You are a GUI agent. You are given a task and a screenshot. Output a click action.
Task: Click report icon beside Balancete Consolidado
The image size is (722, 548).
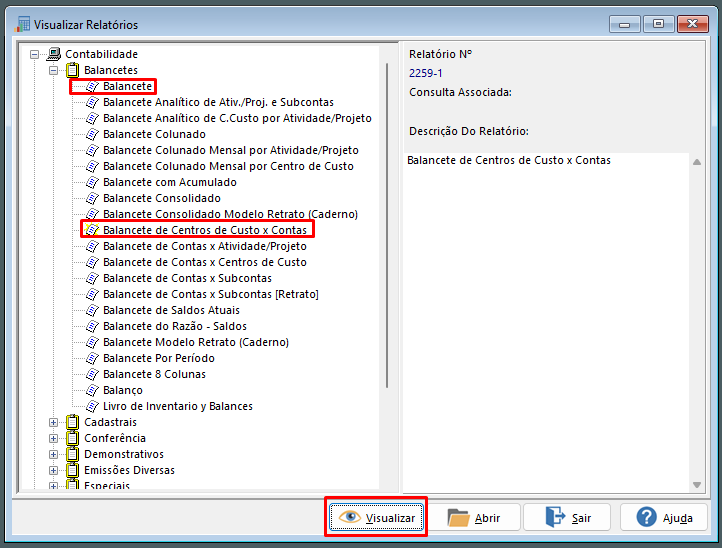coord(92,198)
